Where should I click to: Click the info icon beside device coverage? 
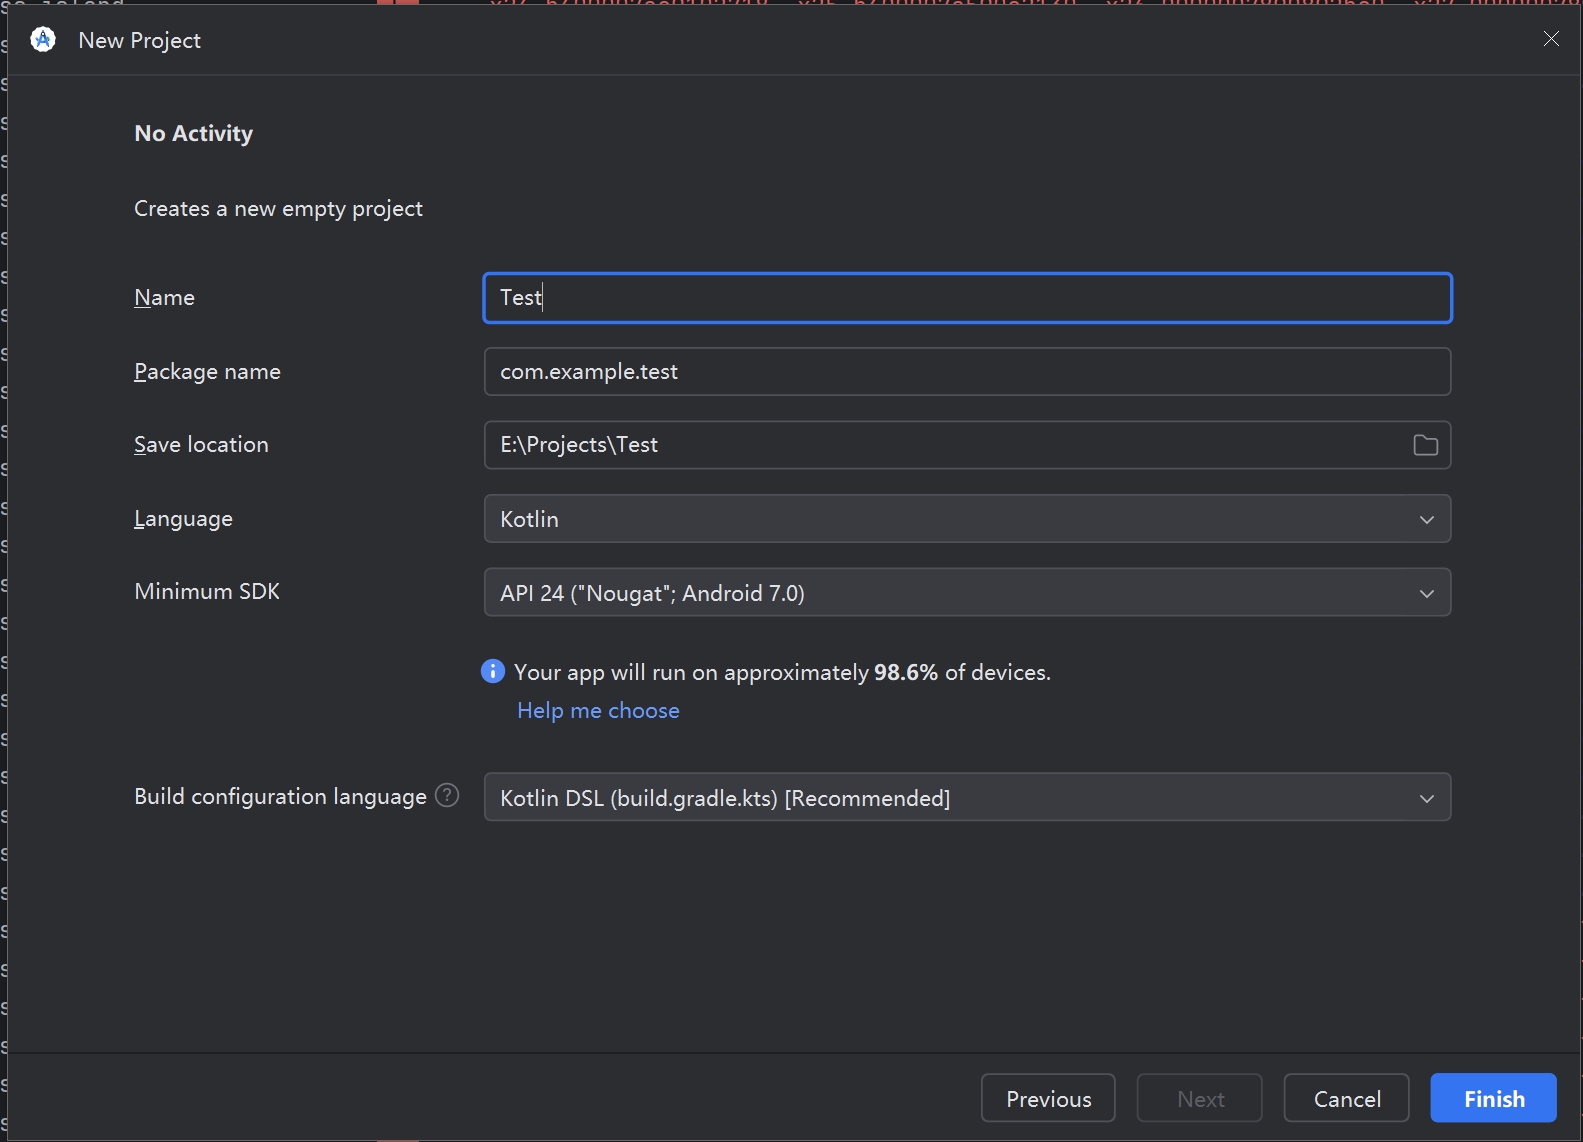(493, 671)
